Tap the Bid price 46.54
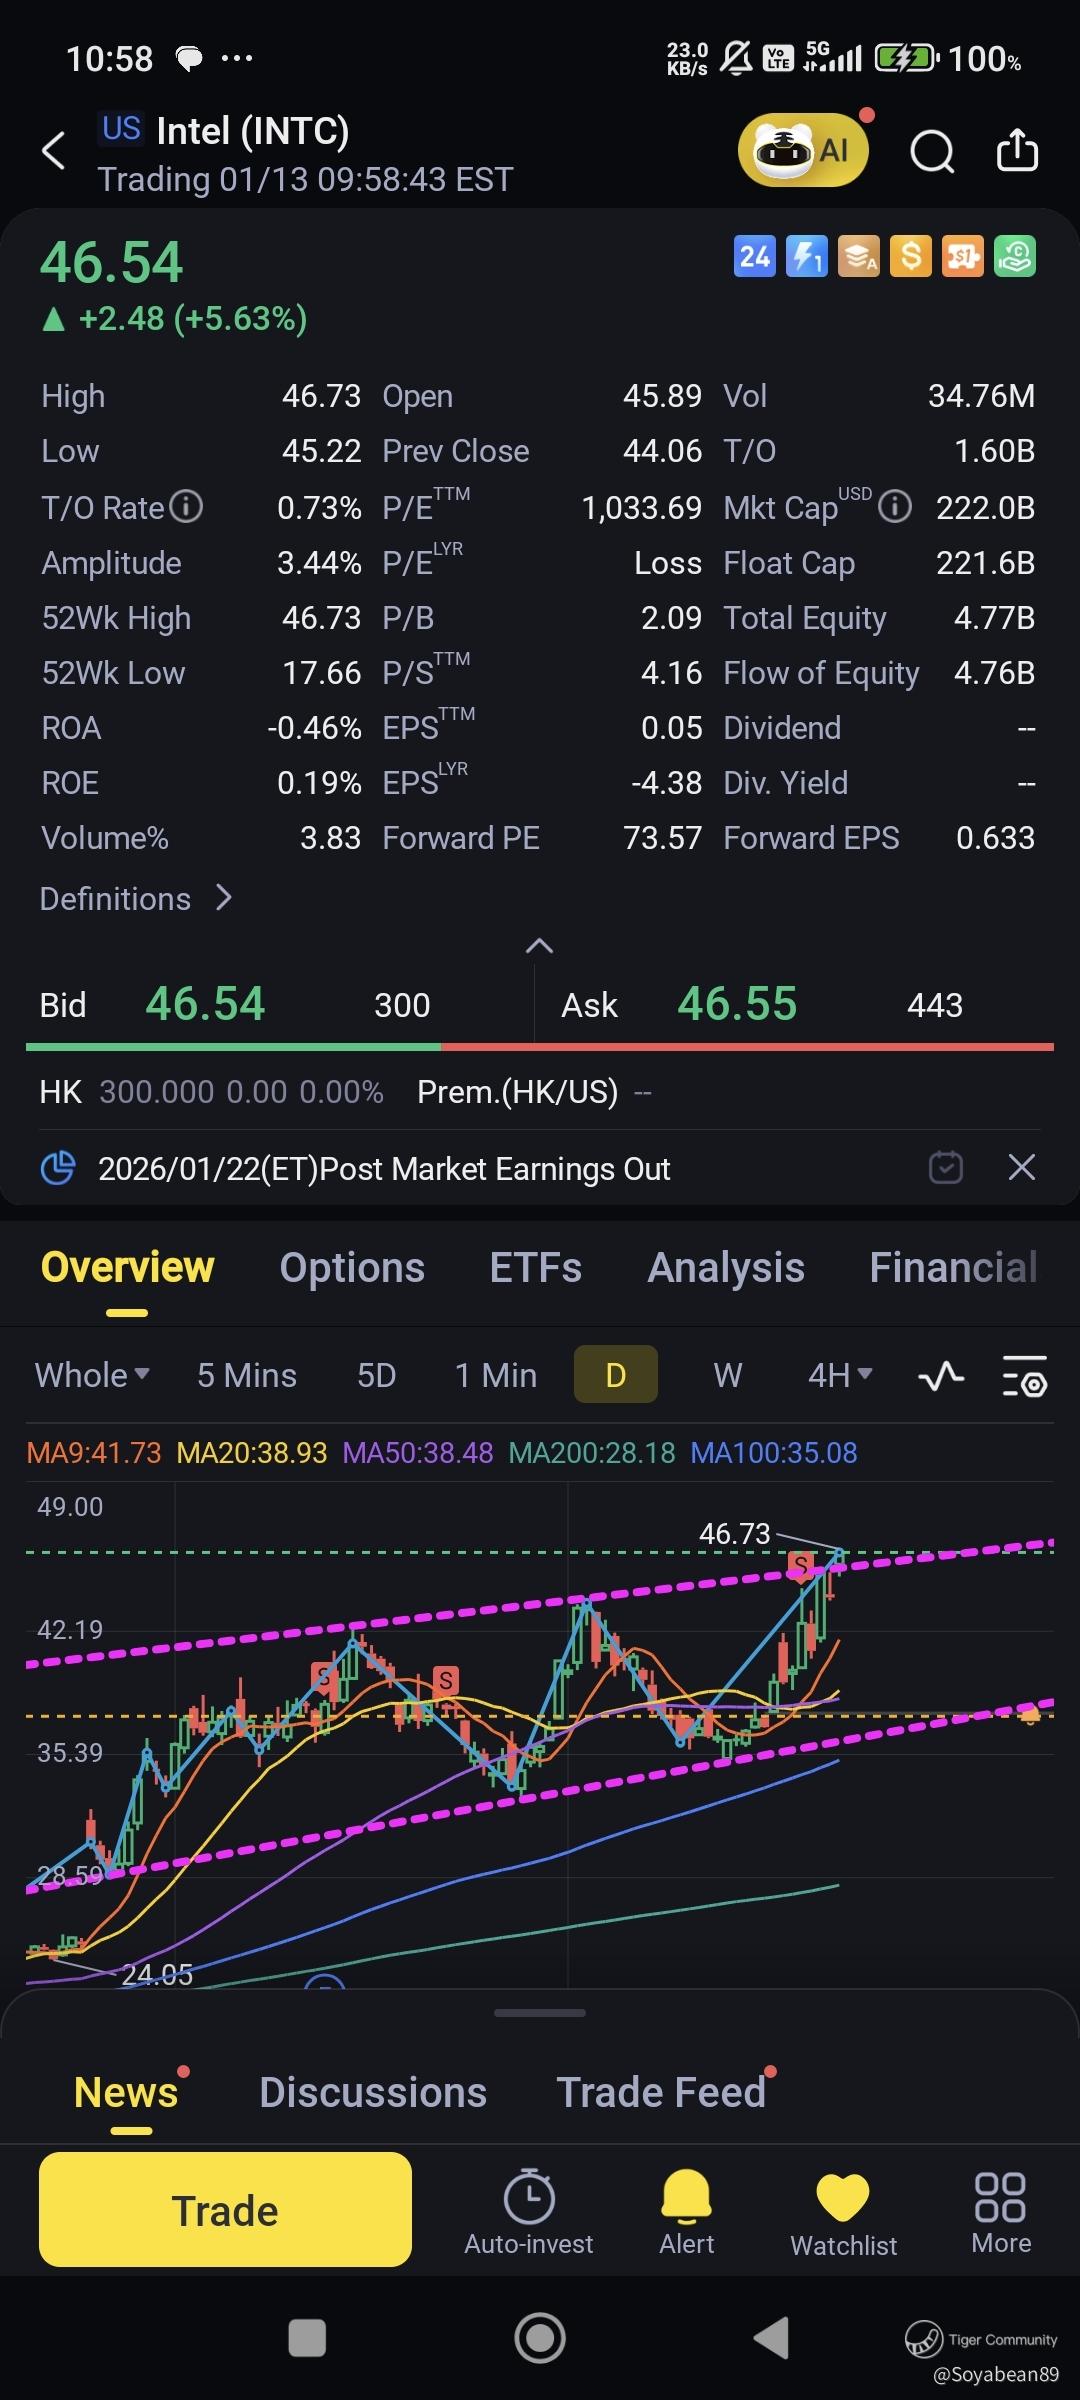The image size is (1080, 2400). pyautogui.click(x=205, y=1004)
